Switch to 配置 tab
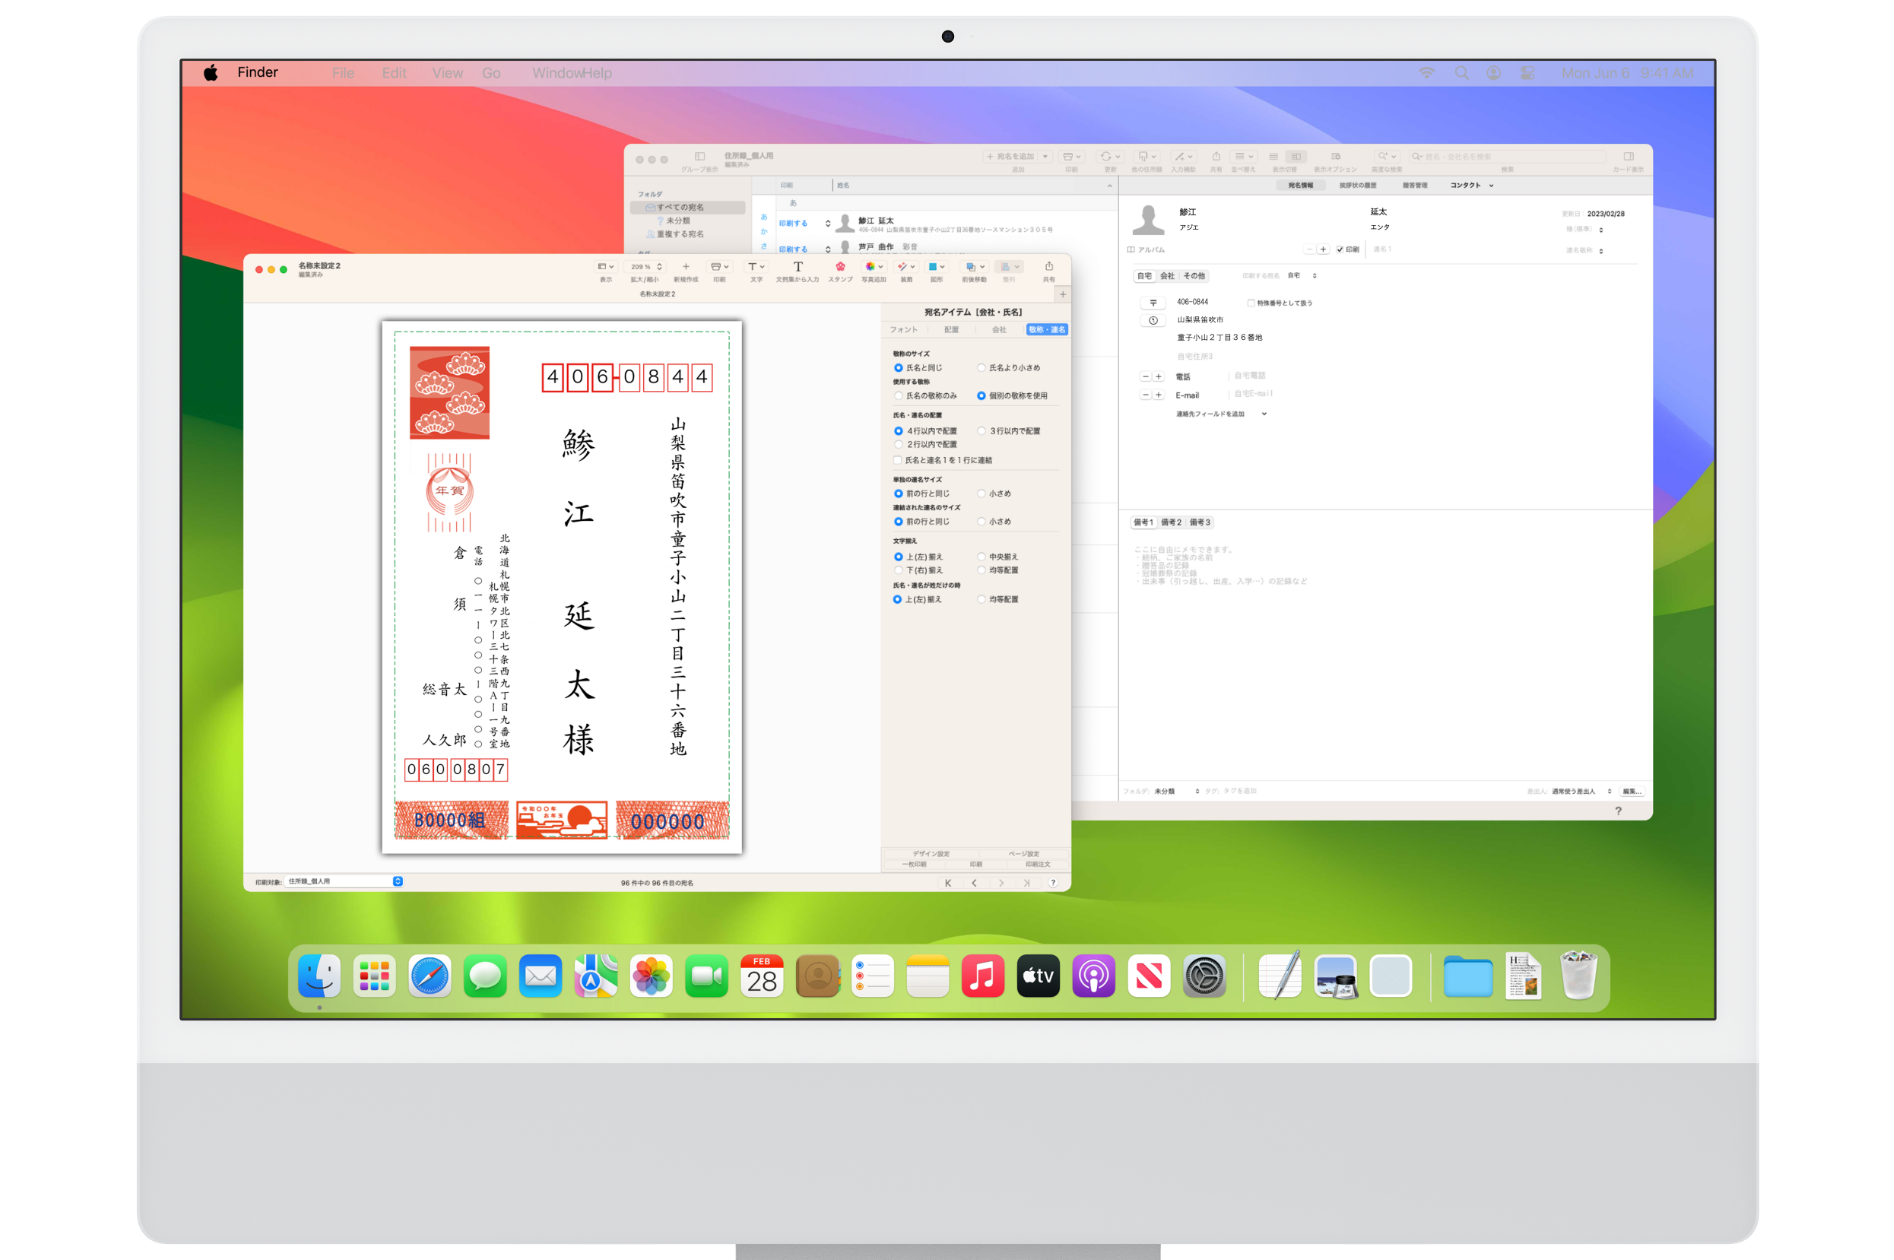1894x1260 pixels. point(951,330)
